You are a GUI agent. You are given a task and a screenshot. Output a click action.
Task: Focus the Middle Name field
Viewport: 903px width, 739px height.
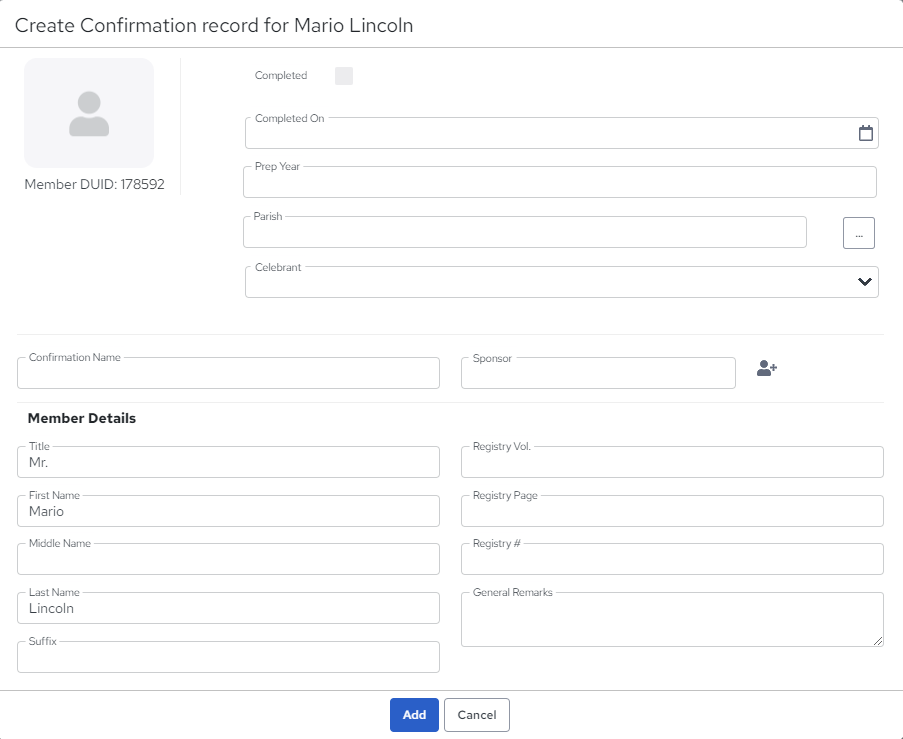tap(229, 559)
